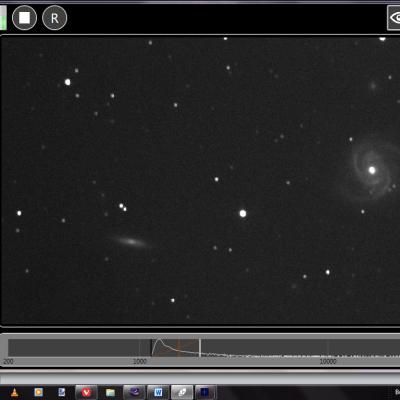Open the dark blue application taskbar icon
This screenshot has height=400, width=400.
coord(205,392)
